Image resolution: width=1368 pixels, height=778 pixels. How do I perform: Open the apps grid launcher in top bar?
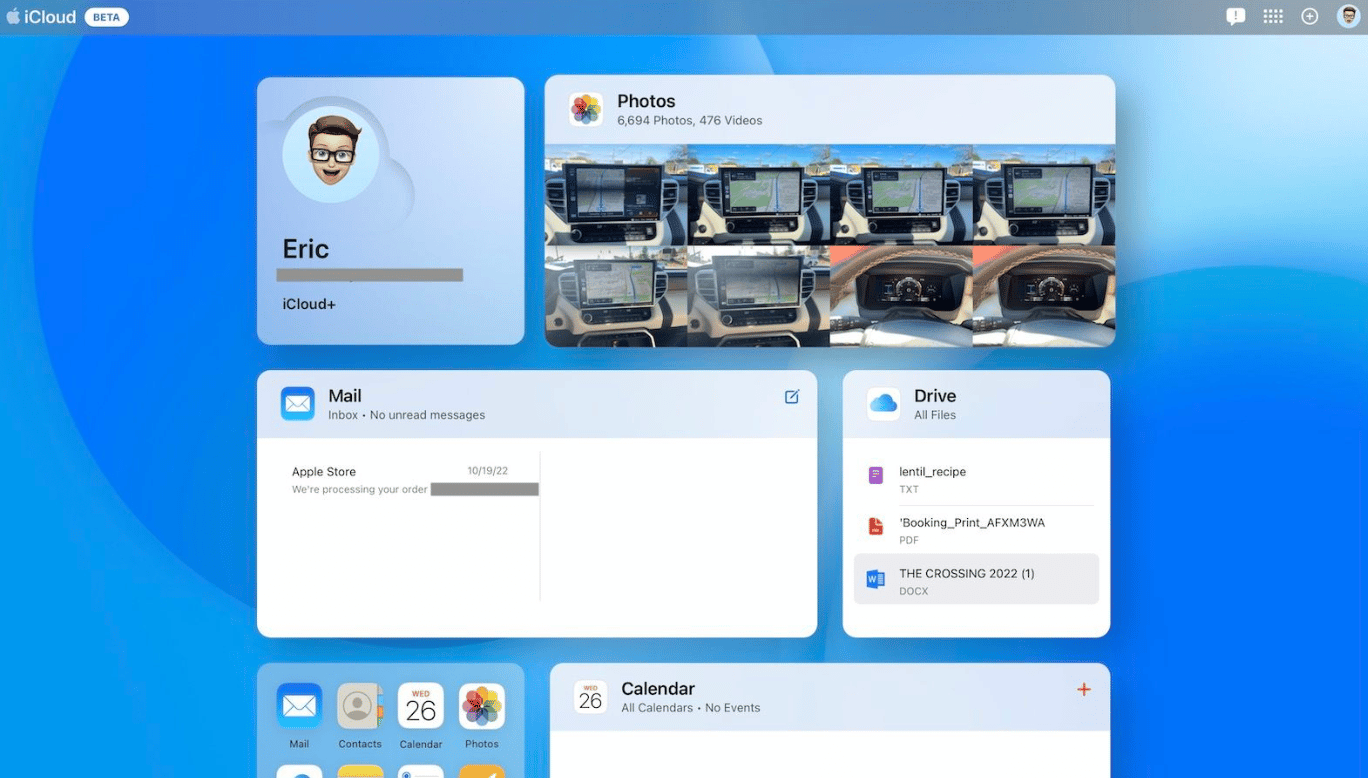[1272, 16]
